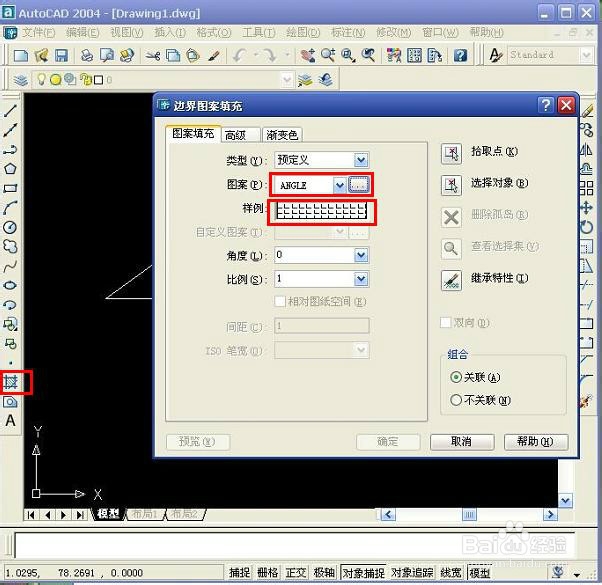Select the Non-associative (不关联) radio button
602x585 pixels.
tap(456, 400)
